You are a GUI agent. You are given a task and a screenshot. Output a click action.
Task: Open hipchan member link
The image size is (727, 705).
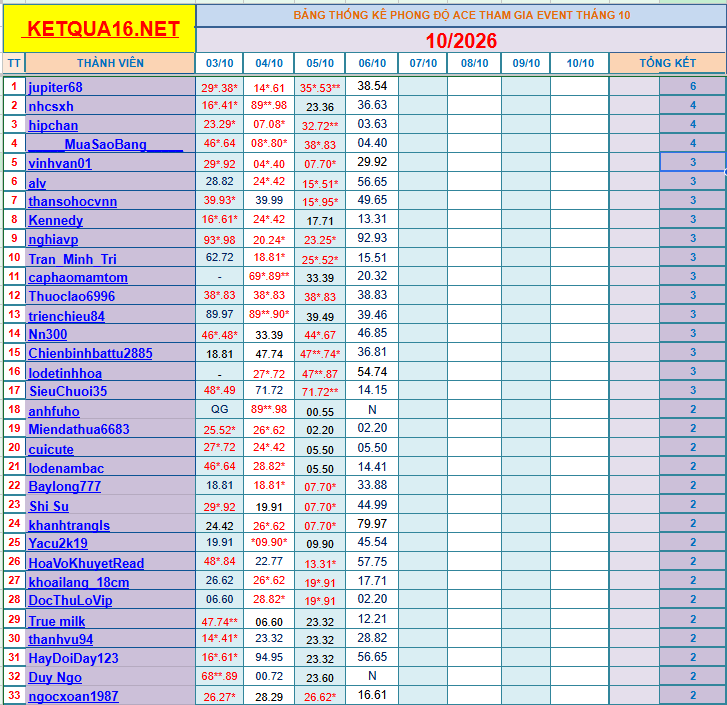pyautogui.click(x=53, y=125)
